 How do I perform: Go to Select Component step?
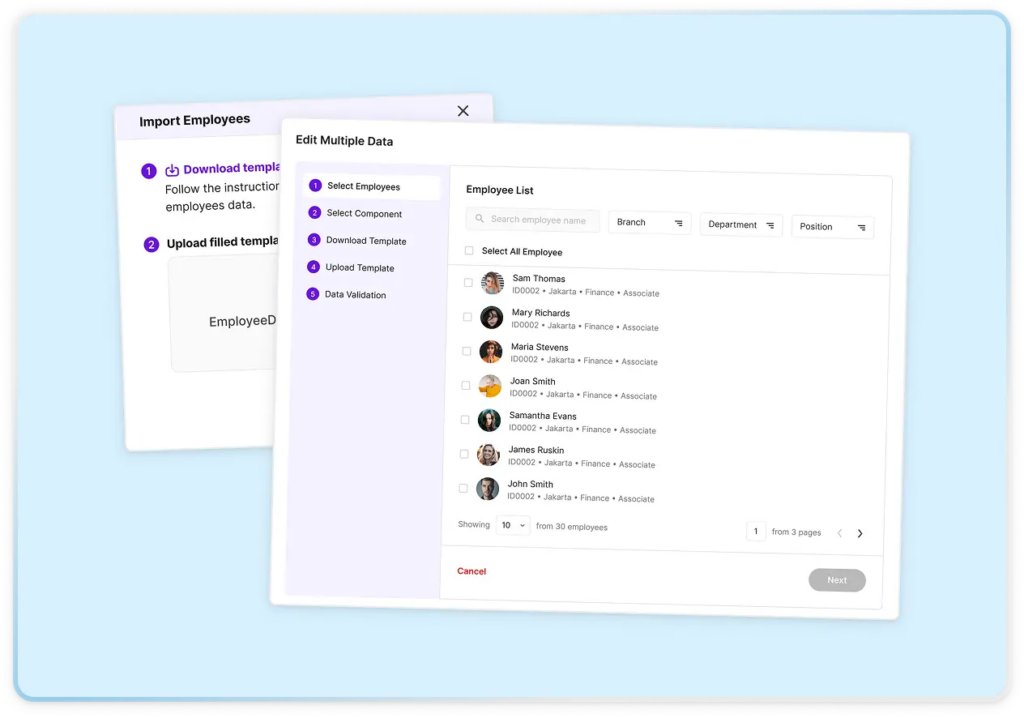[x=363, y=213]
